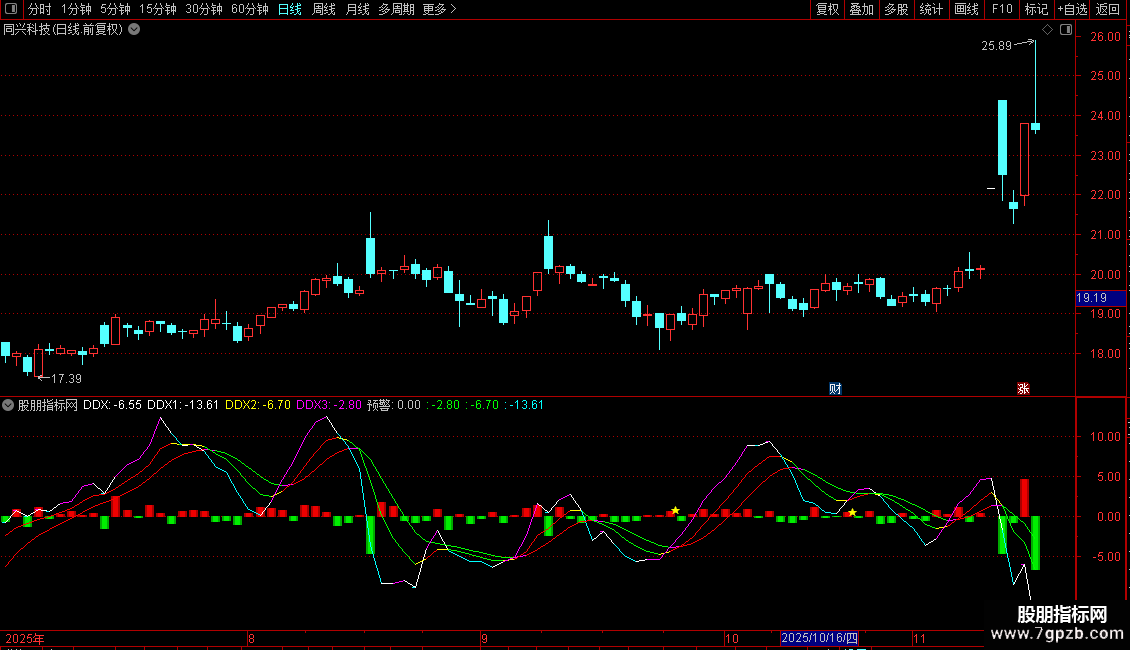The width and height of the screenshot is (1130, 650).
Task: Click the 叠加 overlay button
Action: (862, 9)
